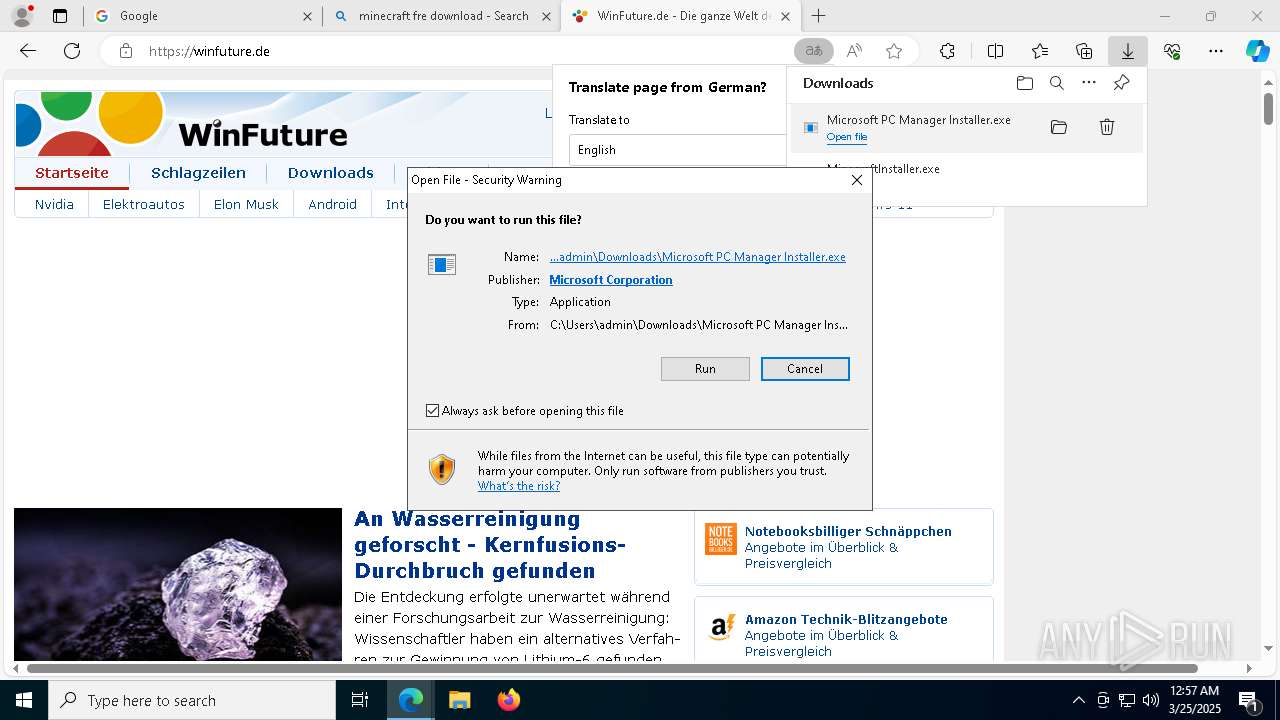
Task: Click Cancel in the Security Warning dialog
Action: pos(805,369)
